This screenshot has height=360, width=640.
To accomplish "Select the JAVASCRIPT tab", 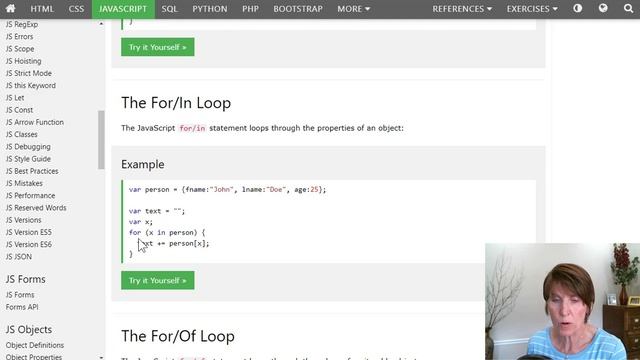I will (123, 9).
